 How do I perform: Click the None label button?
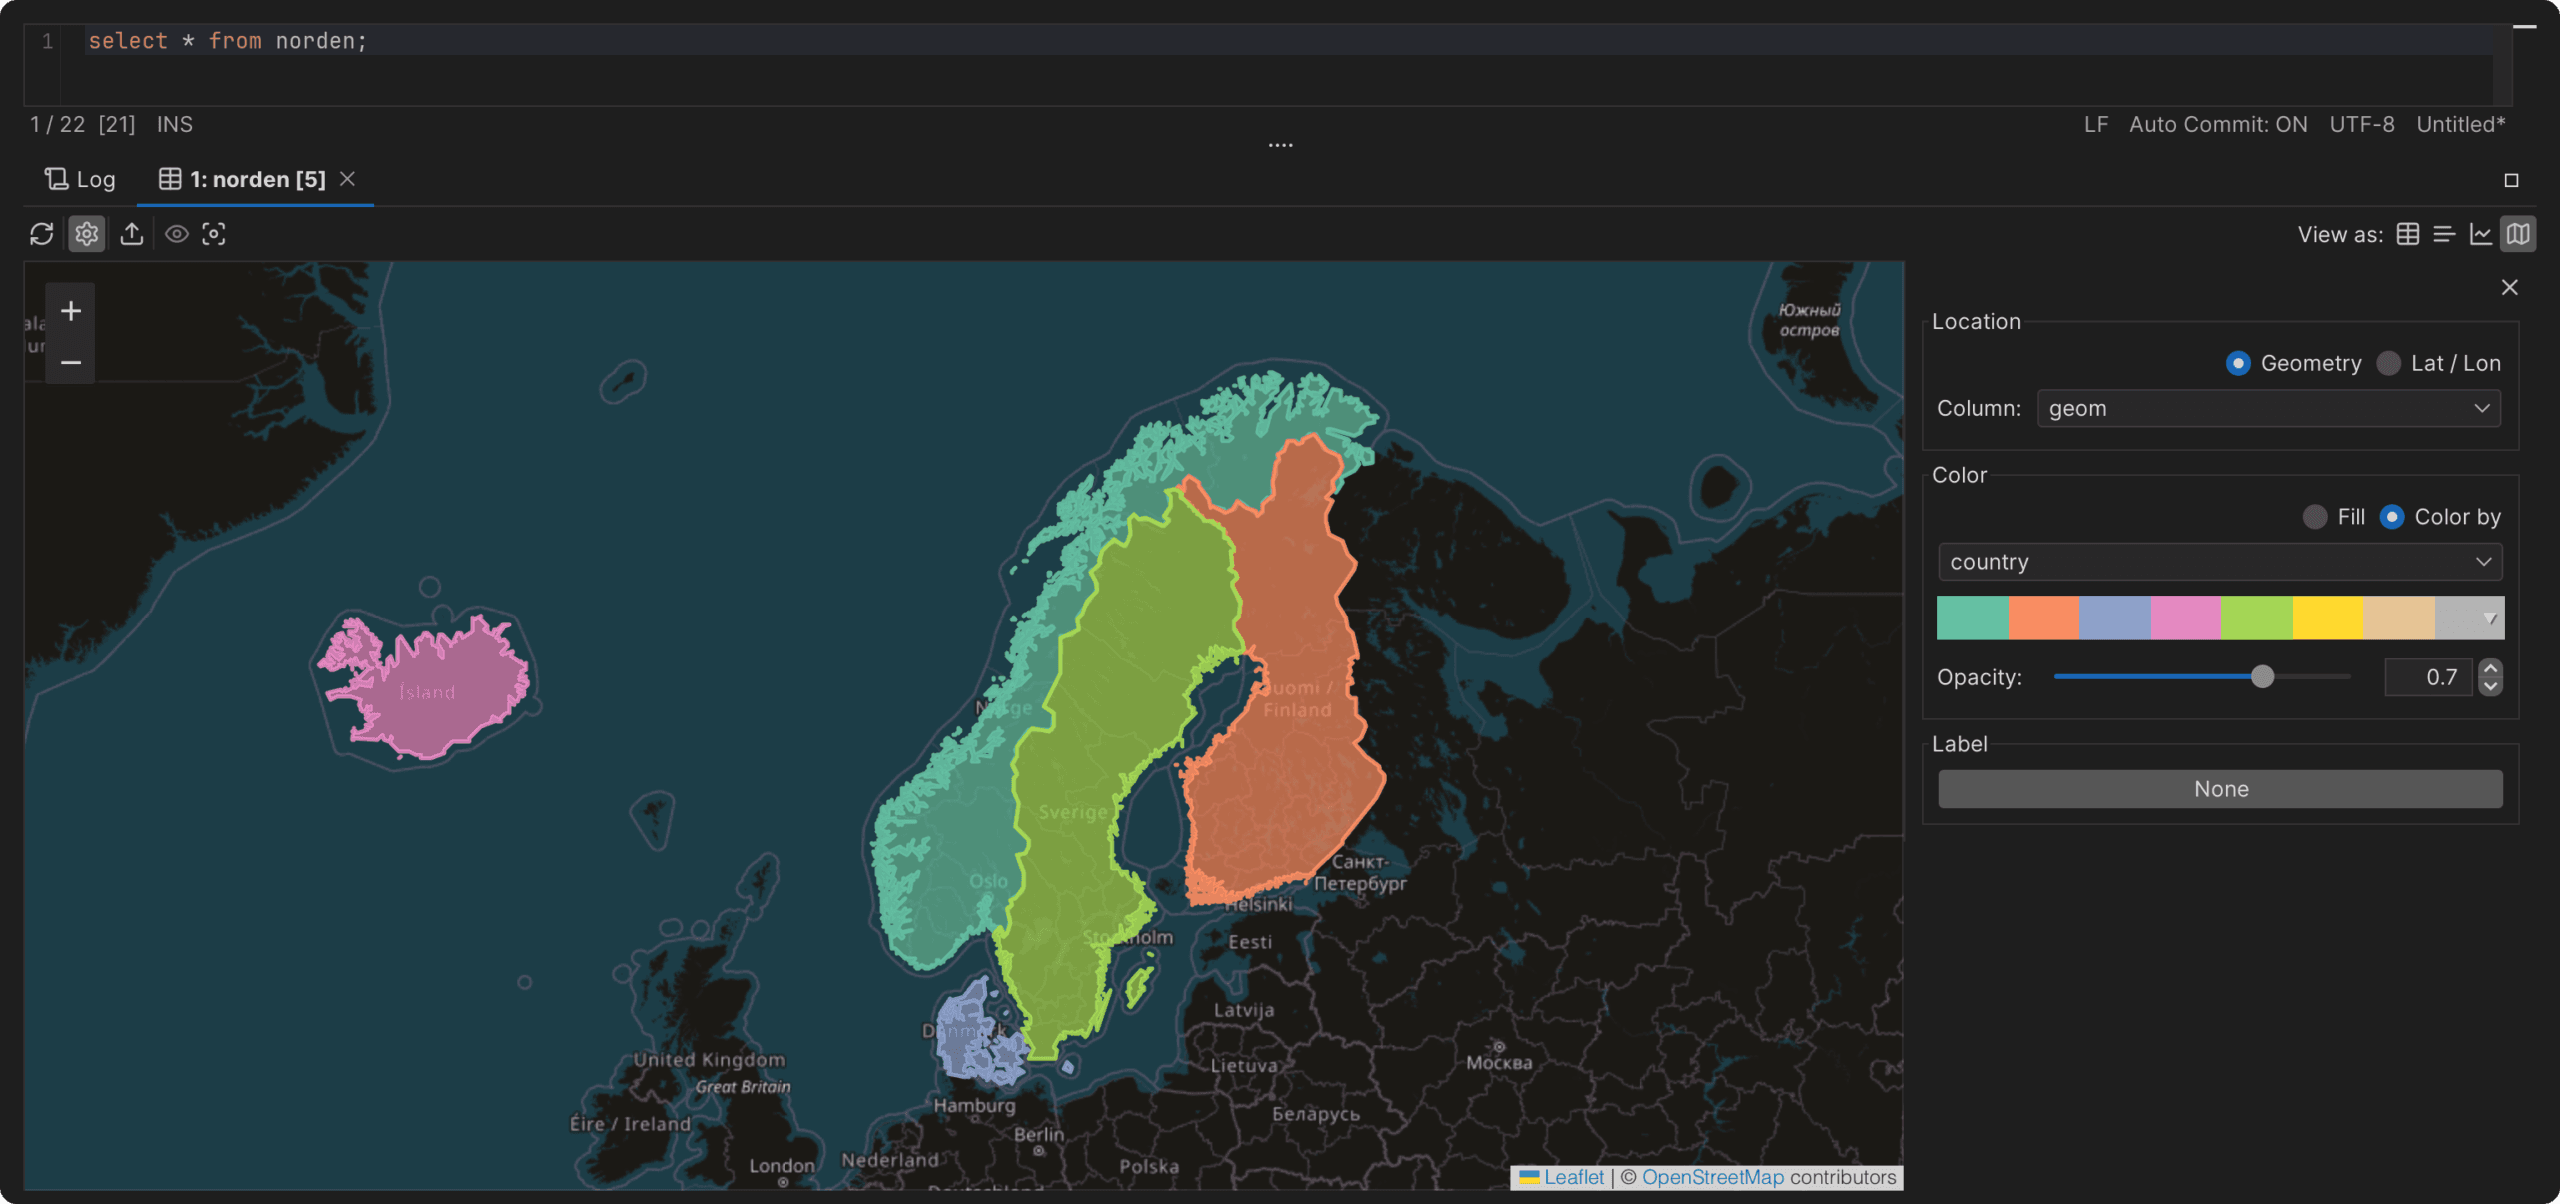[2220, 789]
